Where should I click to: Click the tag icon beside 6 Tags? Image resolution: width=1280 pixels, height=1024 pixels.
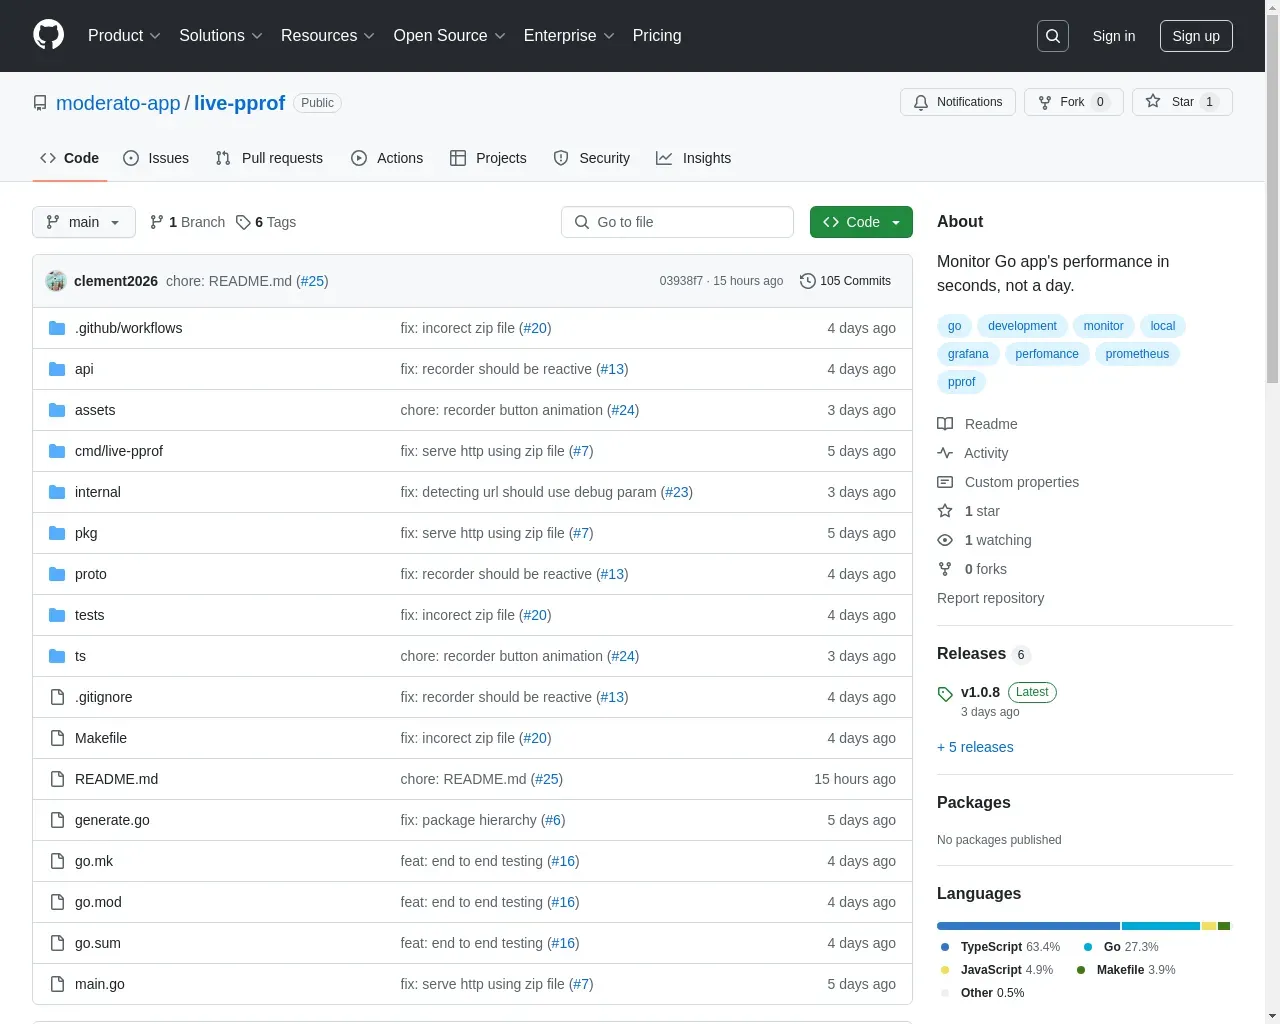click(x=243, y=222)
